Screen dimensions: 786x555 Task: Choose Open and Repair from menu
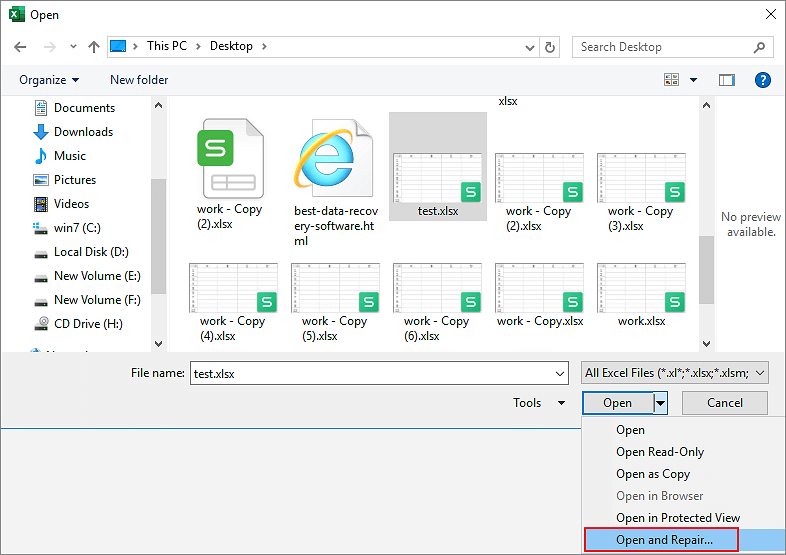point(664,540)
